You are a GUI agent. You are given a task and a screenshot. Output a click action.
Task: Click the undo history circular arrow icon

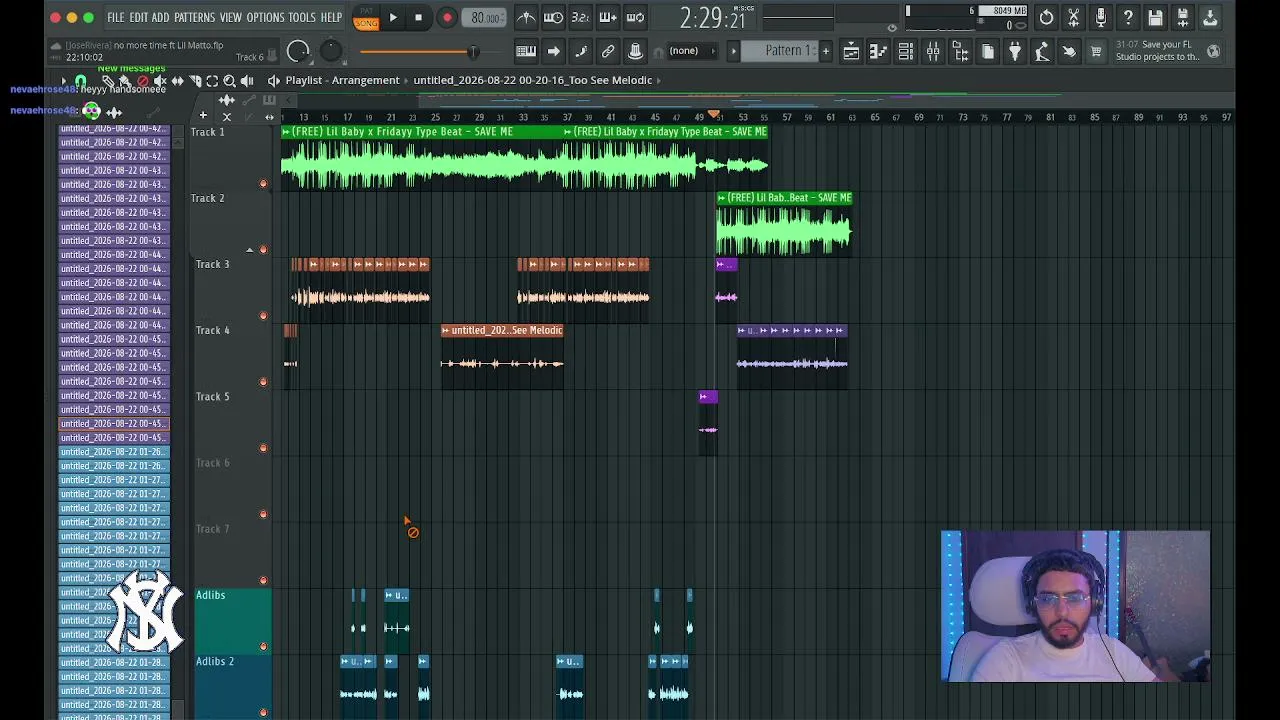tap(1046, 17)
